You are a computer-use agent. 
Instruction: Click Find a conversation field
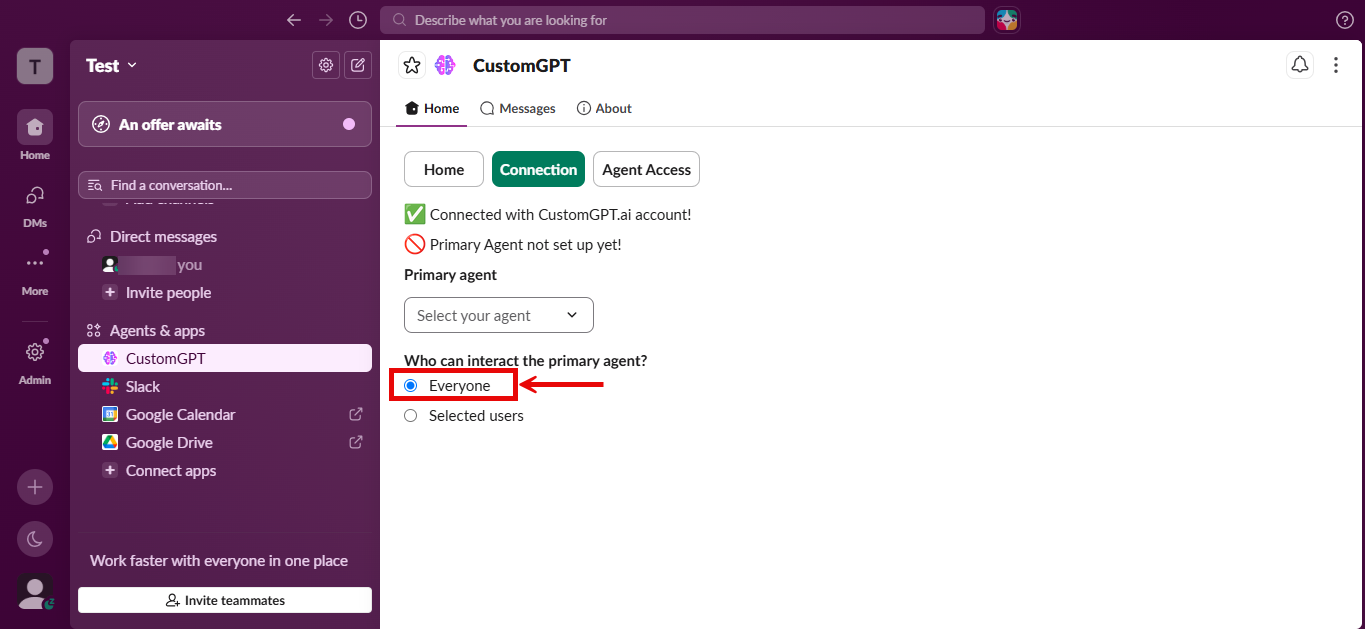[x=225, y=185]
